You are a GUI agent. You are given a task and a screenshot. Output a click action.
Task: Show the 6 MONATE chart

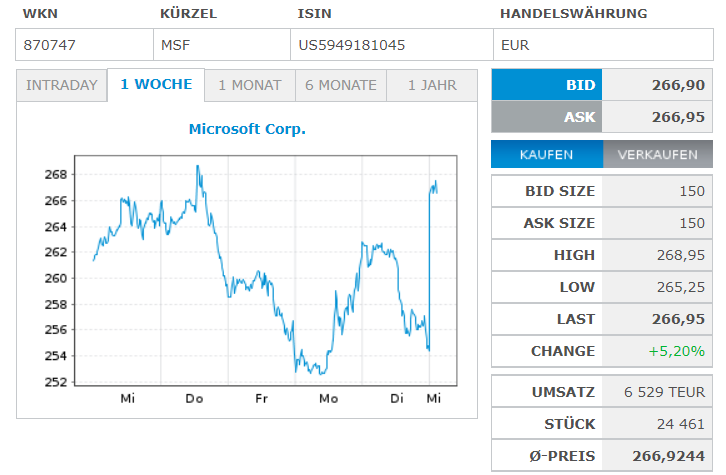tap(341, 85)
